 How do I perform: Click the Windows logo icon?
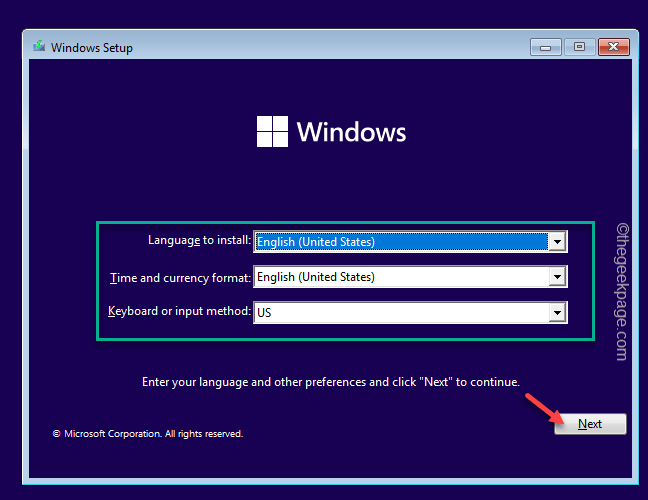[272, 131]
